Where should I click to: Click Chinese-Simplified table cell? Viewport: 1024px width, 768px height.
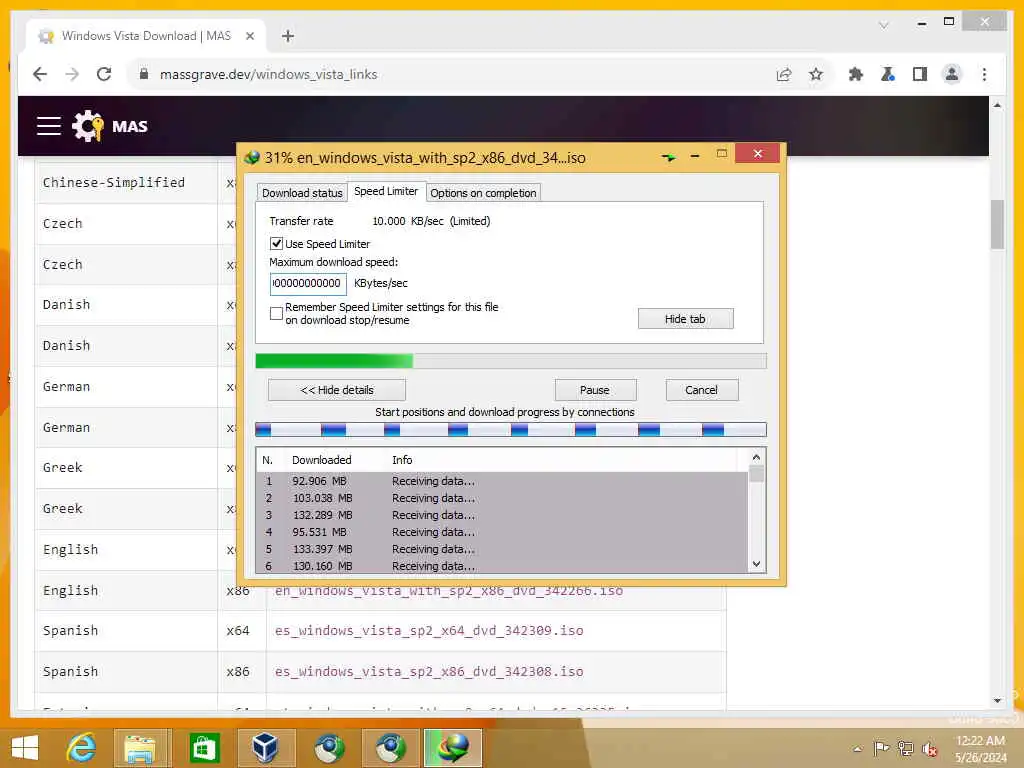click(x=126, y=183)
